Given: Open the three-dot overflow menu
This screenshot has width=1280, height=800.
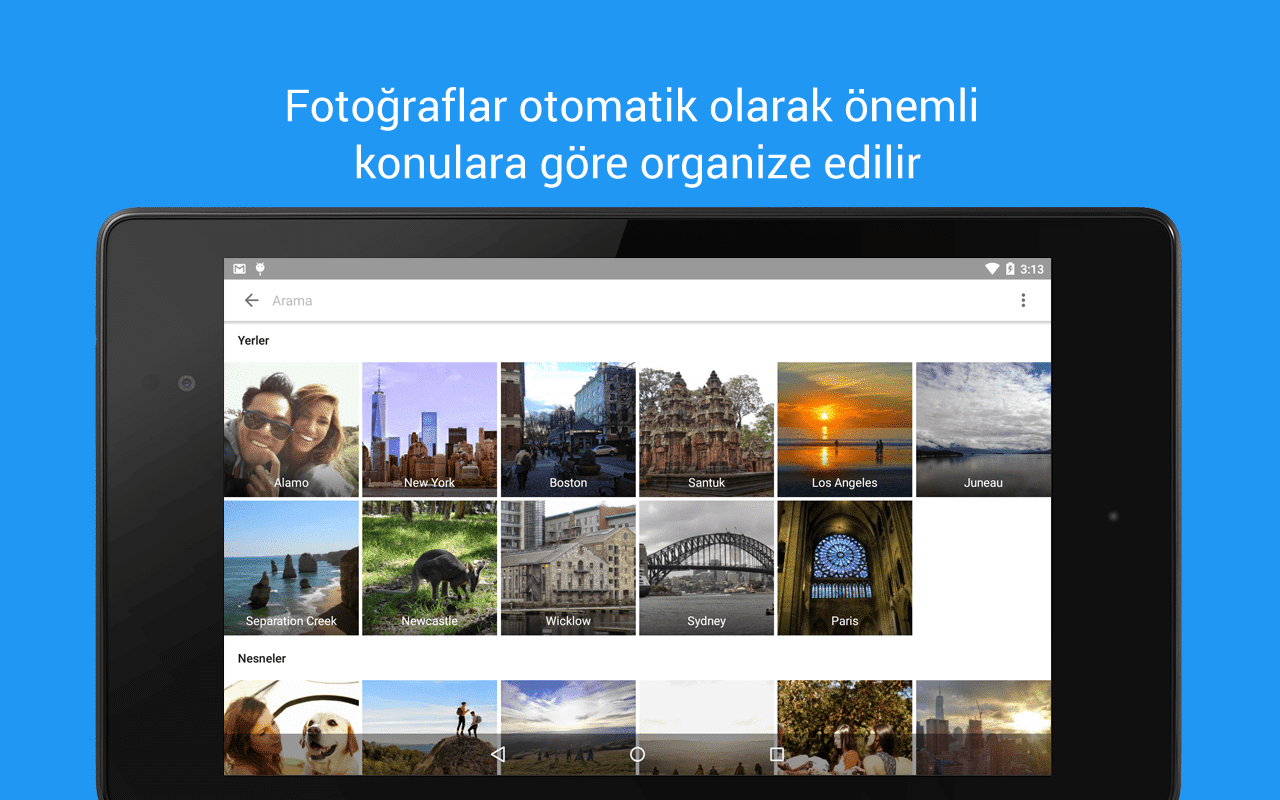Looking at the screenshot, I should [1023, 300].
